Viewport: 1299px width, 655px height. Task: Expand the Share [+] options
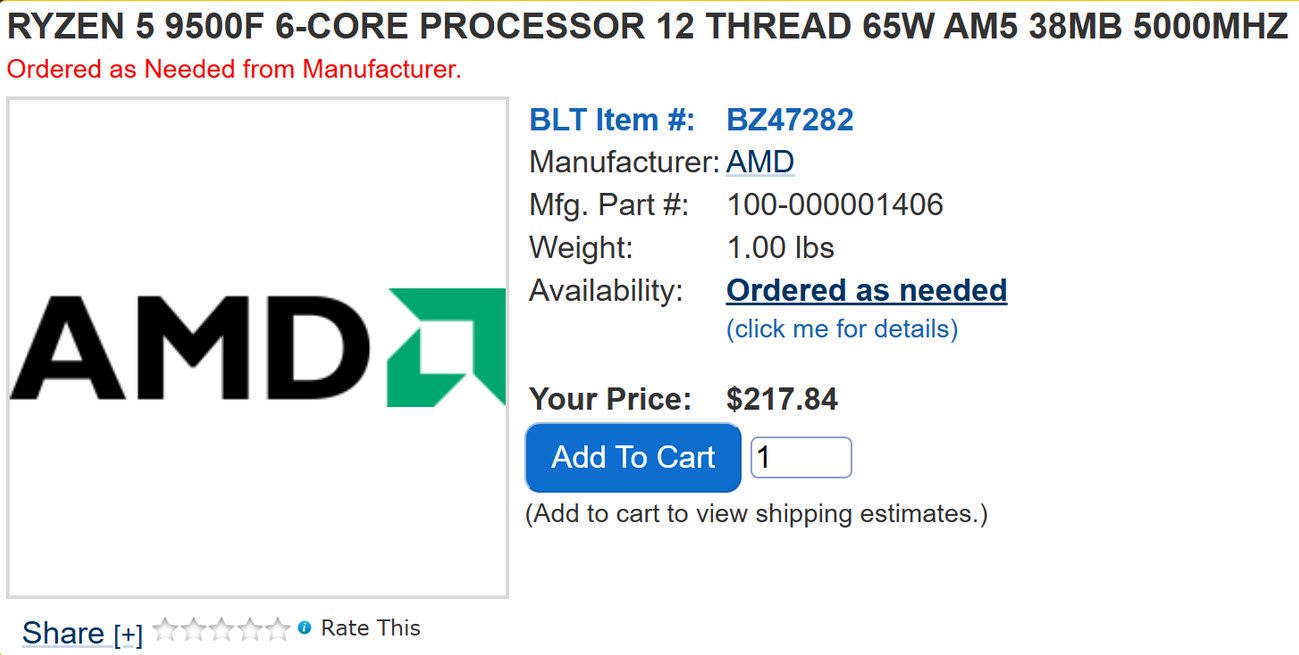(128, 634)
